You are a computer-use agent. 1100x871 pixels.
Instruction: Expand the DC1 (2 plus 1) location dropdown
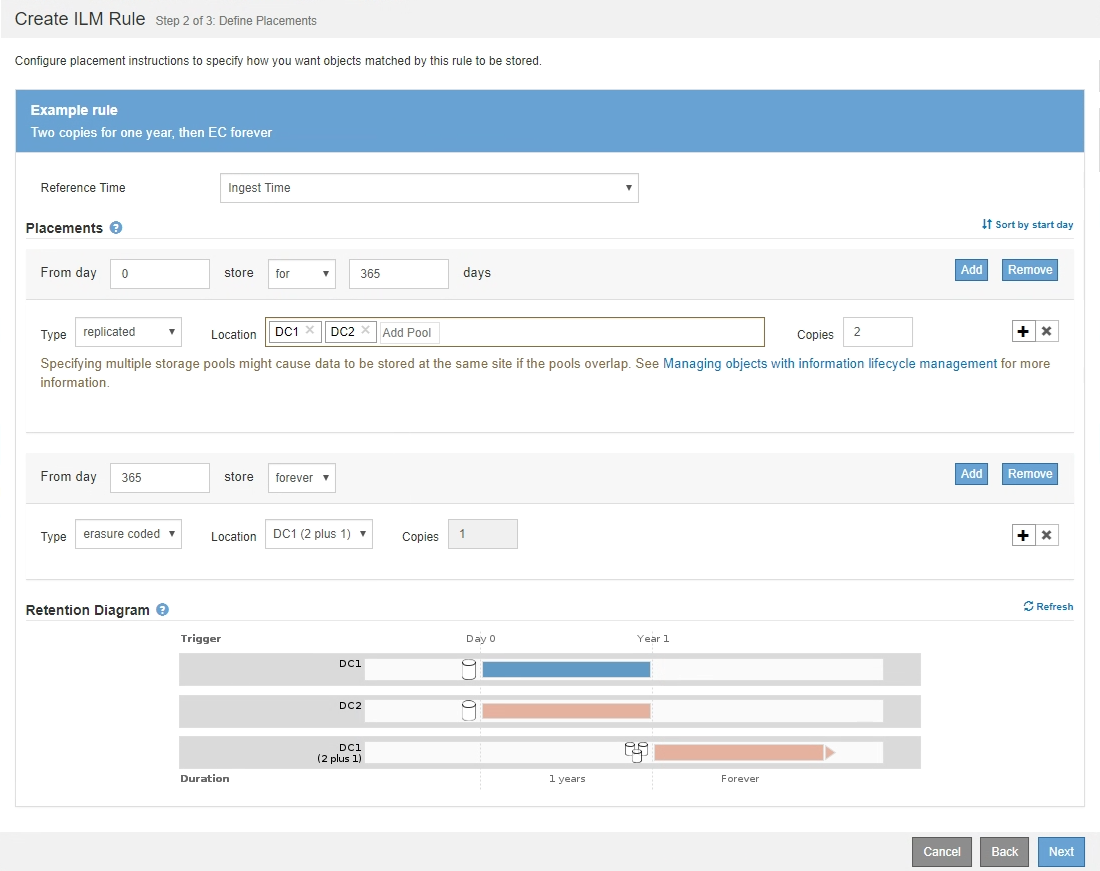click(x=318, y=535)
